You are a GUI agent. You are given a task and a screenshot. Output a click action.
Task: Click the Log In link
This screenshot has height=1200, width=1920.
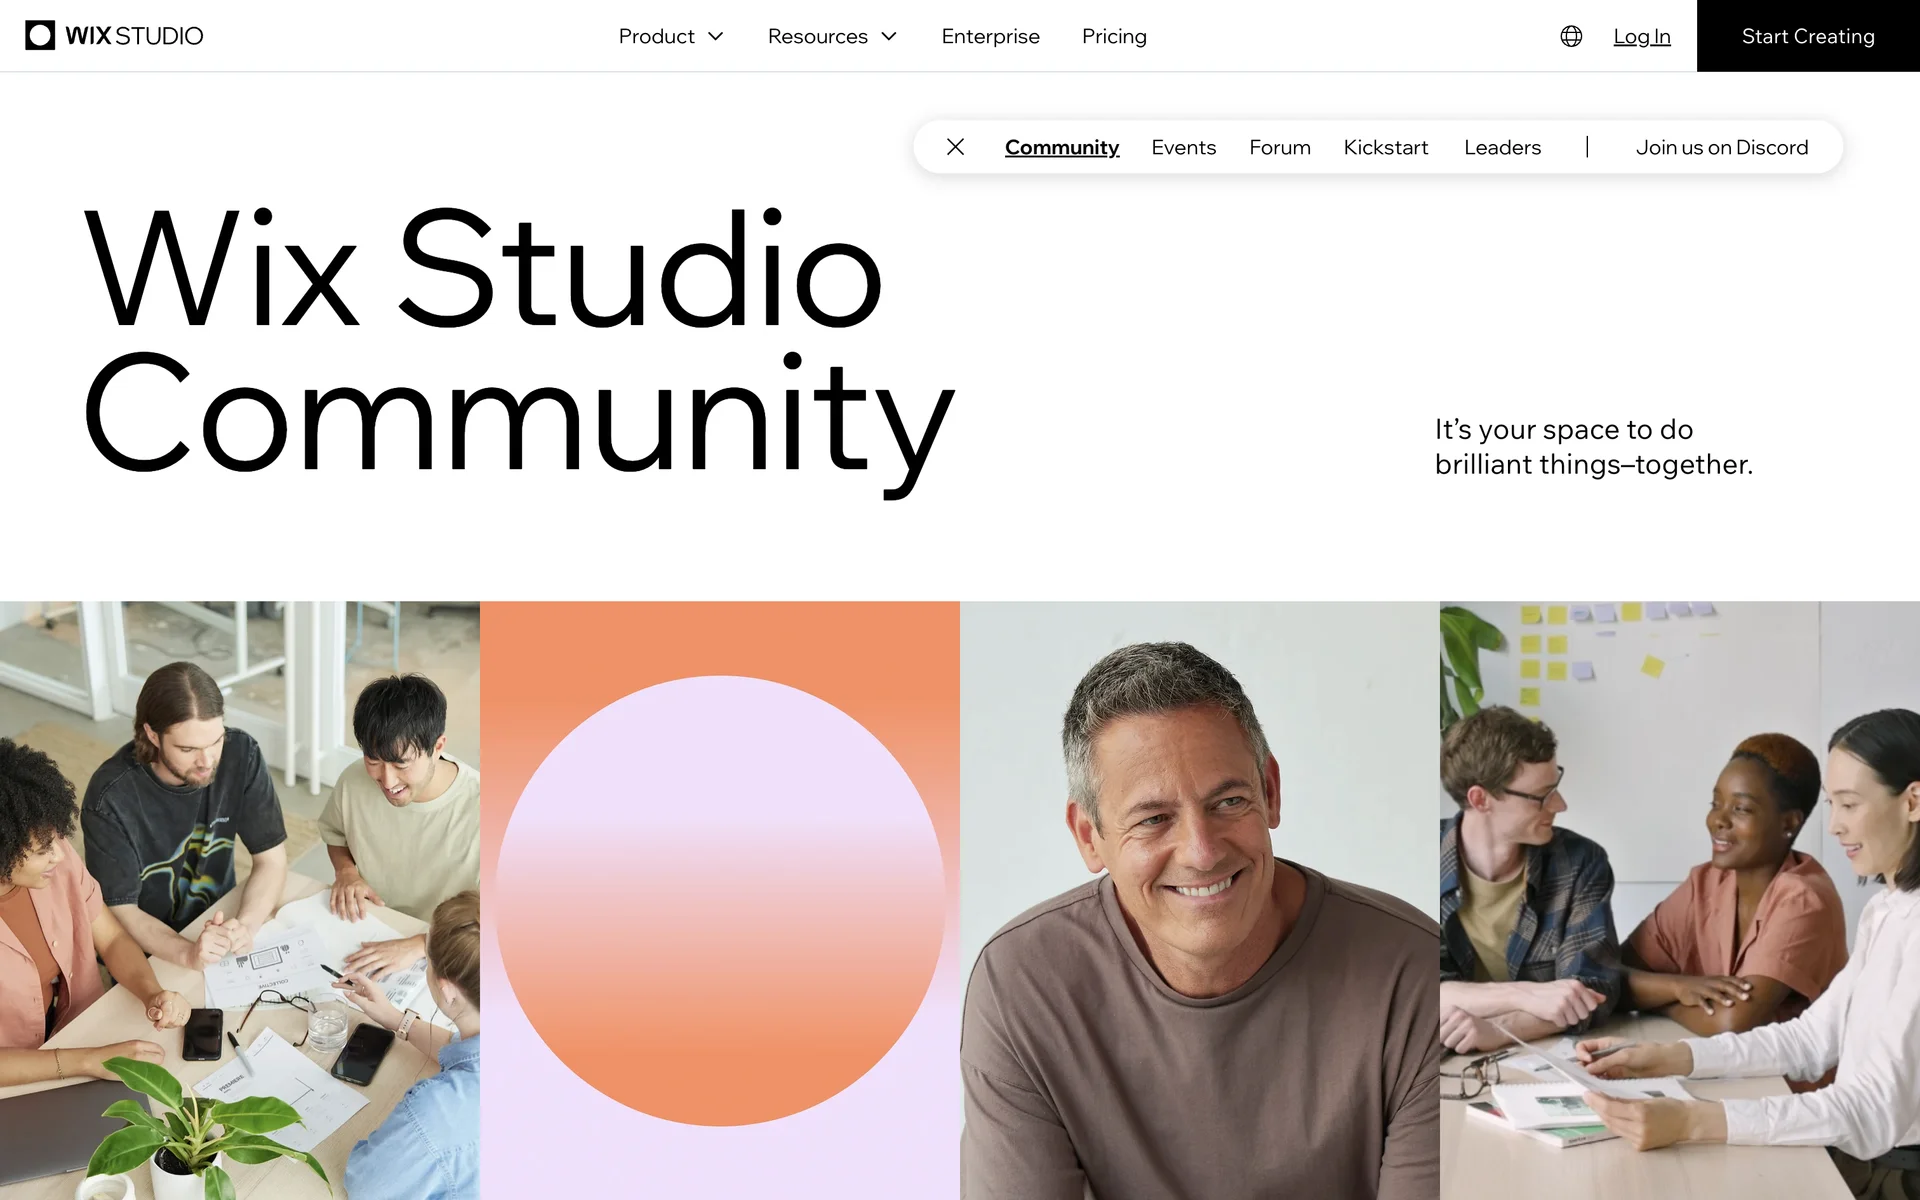(x=1642, y=36)
